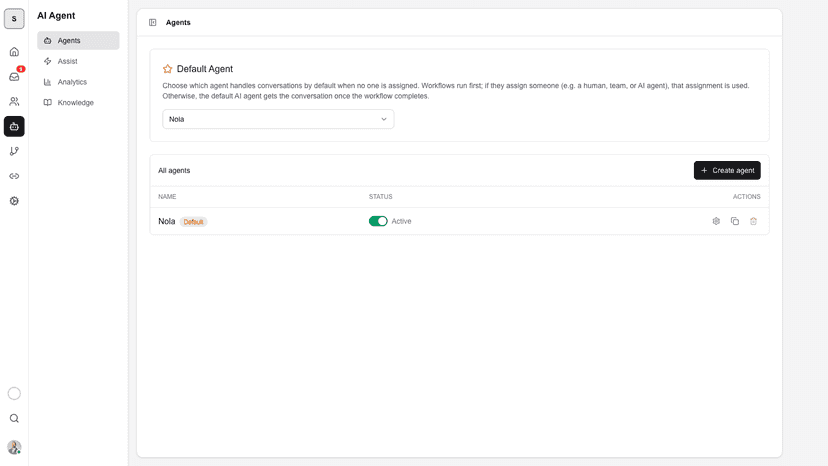Select Agents in the AI Agent menu
This screenshot has height=466, width=828.
(78, 41)
